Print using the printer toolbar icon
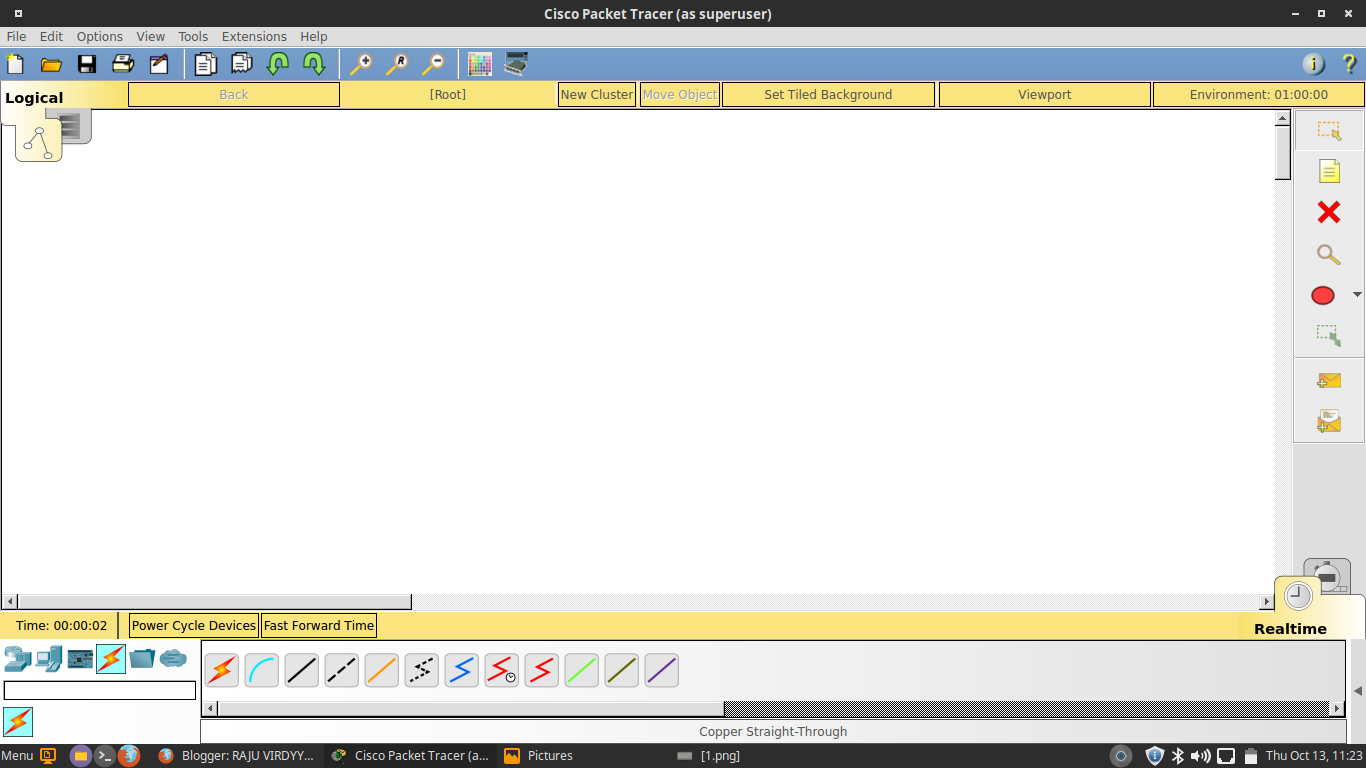 pos(123,64)
